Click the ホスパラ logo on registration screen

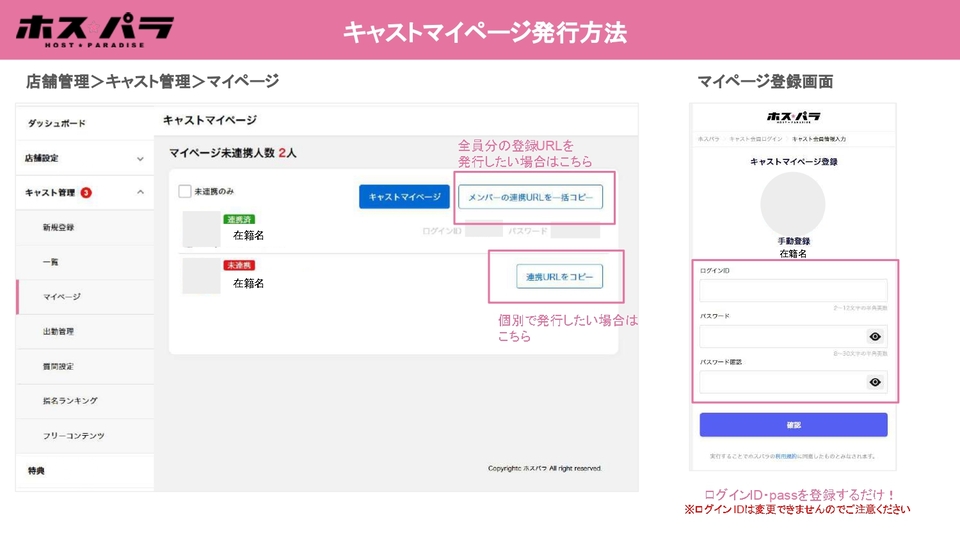pyautogui.click(x=793, y=117)
